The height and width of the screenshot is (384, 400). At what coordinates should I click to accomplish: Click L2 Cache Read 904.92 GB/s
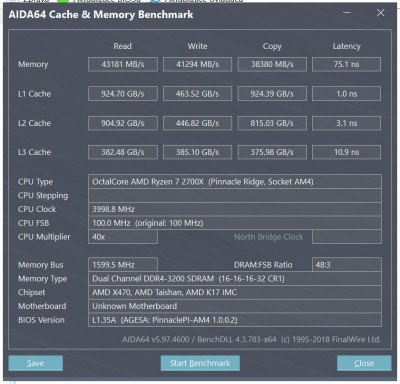[x=123, y=123]
